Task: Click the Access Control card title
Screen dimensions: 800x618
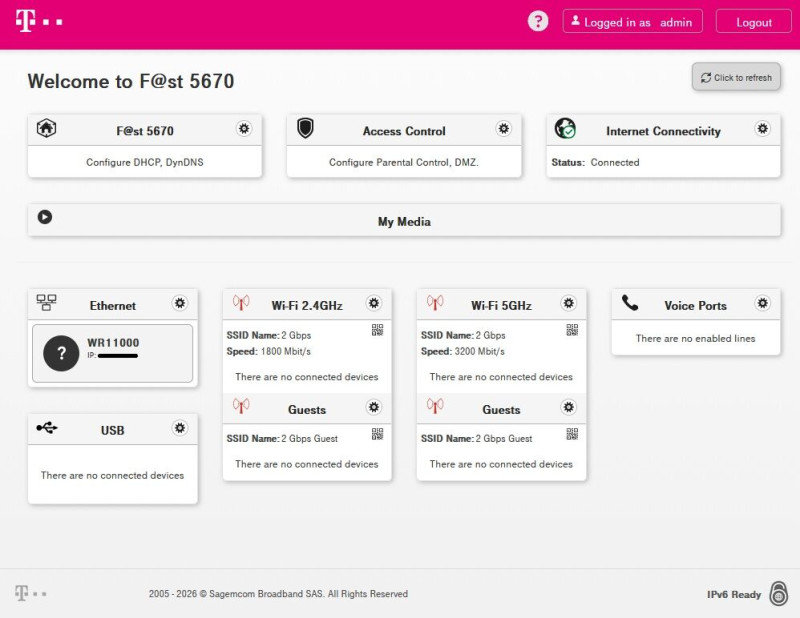Action: 404,131
